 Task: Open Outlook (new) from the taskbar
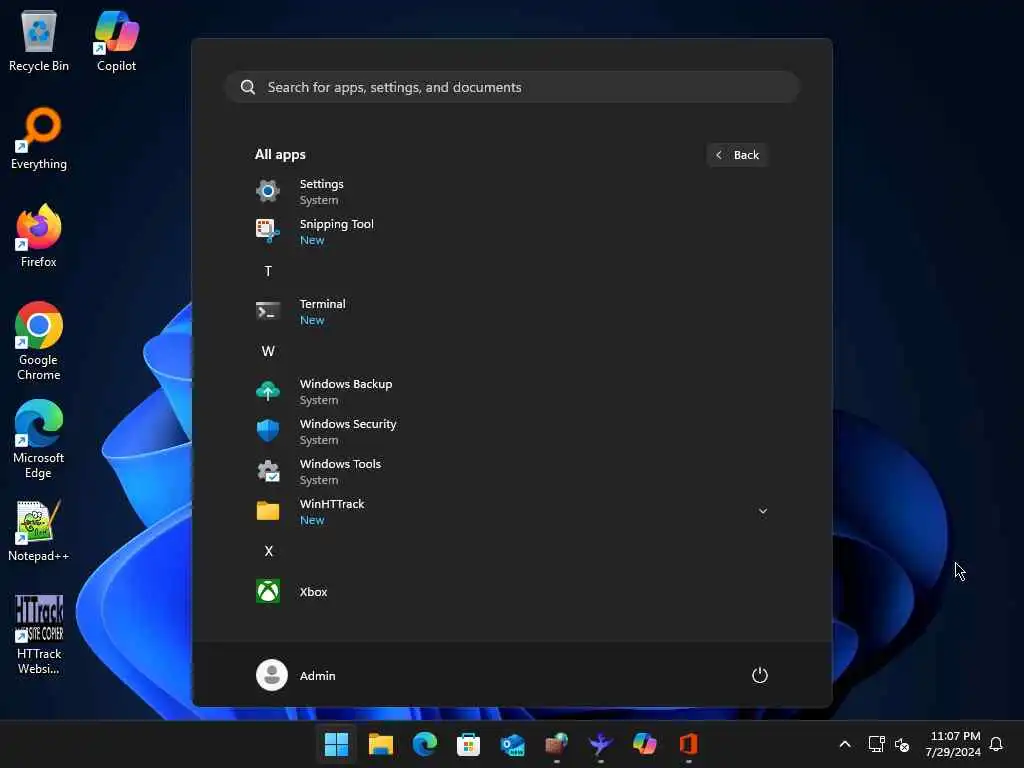click(x=513, y=744)
